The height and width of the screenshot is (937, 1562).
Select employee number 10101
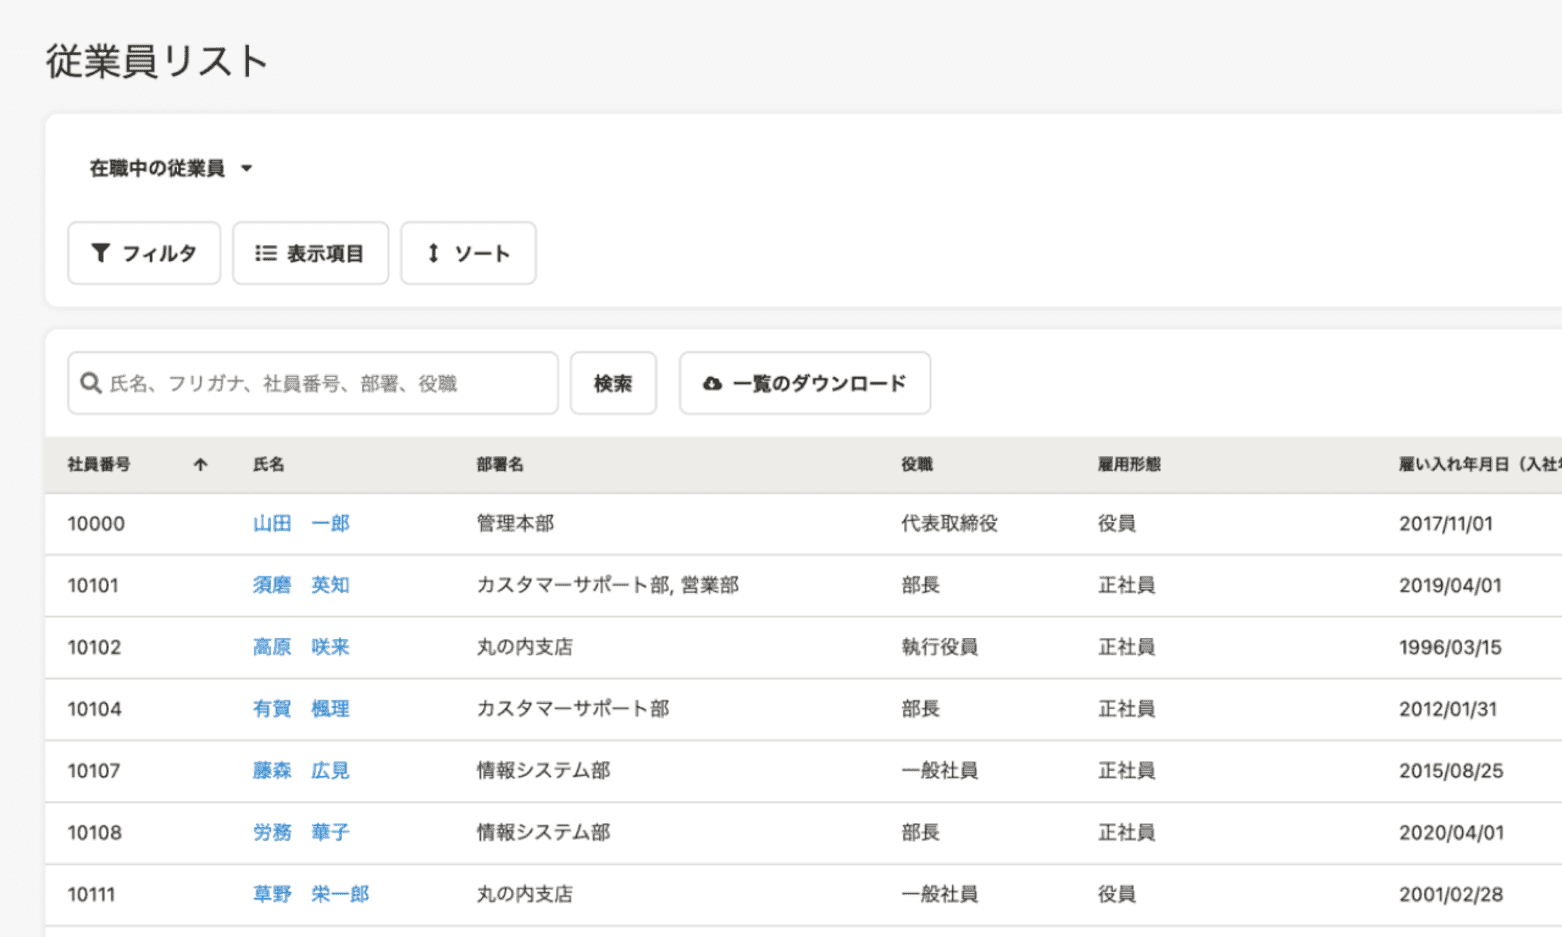click(93, 585)
